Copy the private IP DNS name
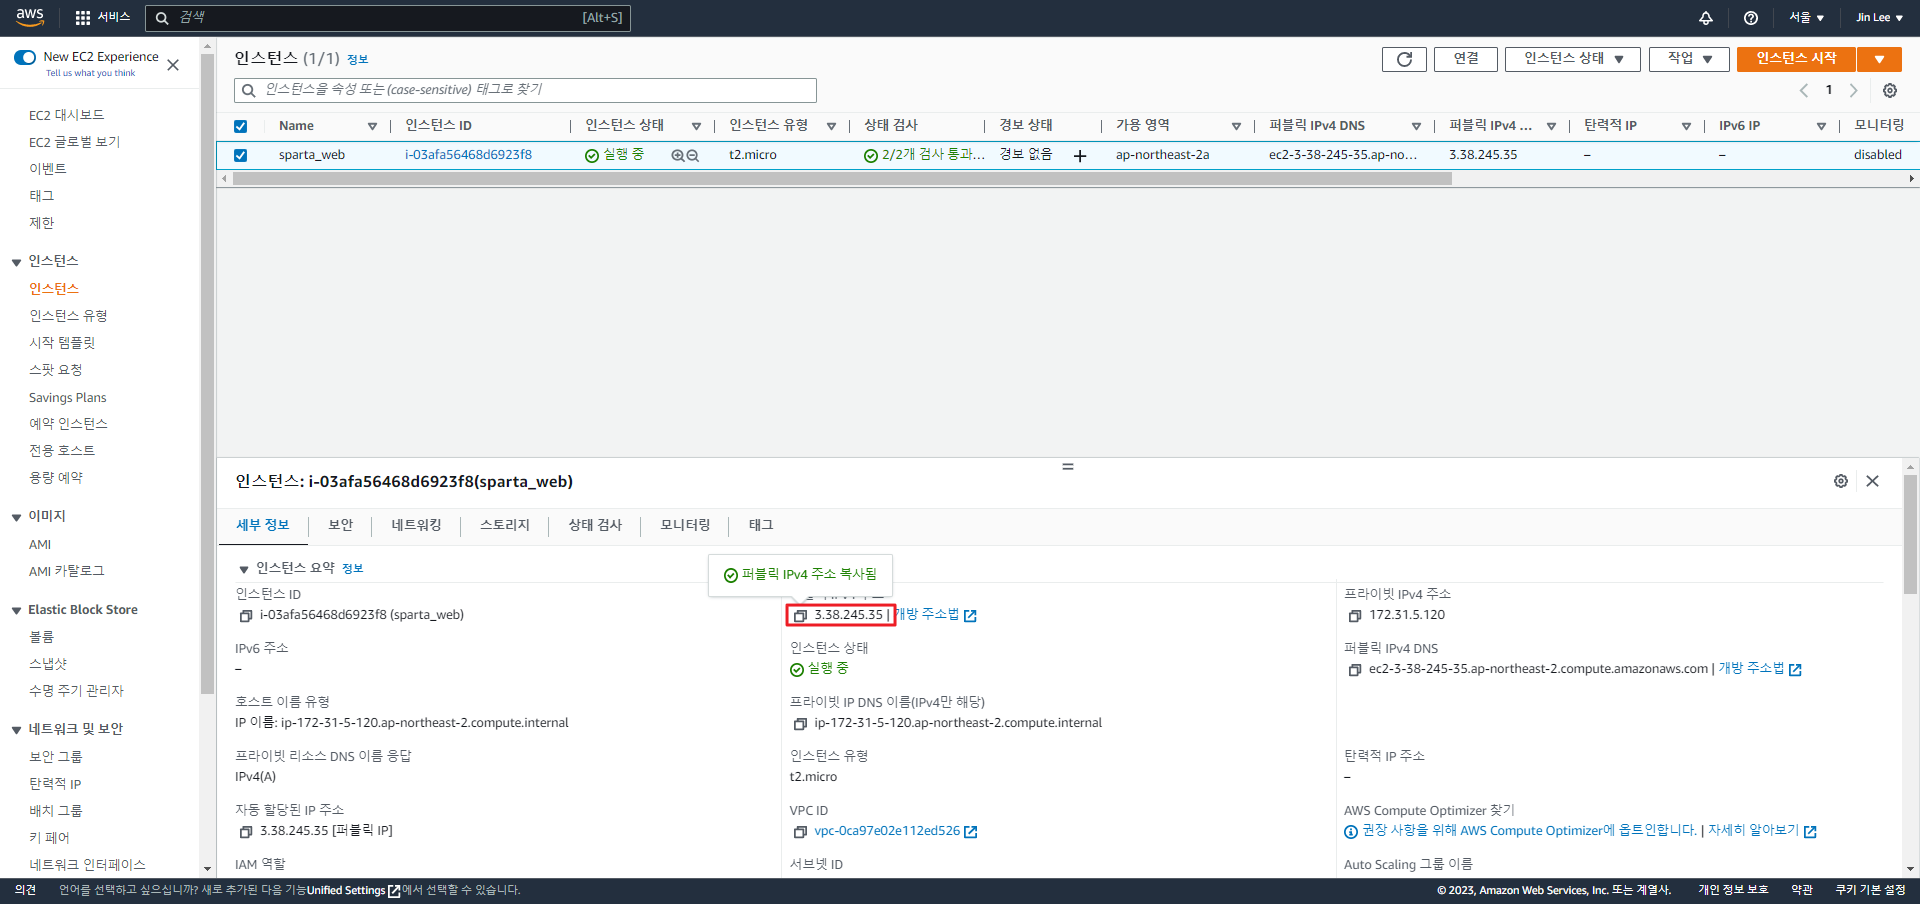Viewport: 1920px width, 904px height. point(800,724)
